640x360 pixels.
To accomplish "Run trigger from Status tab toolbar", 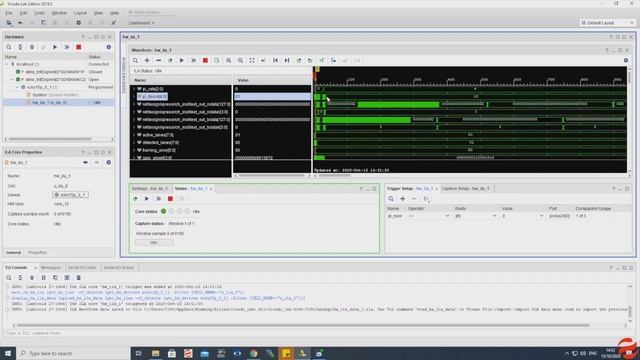I will tap(147, 199).
